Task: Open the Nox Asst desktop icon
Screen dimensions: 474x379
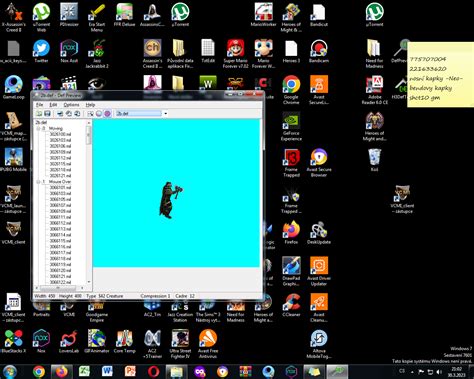Action: click(x=69, y=51)
